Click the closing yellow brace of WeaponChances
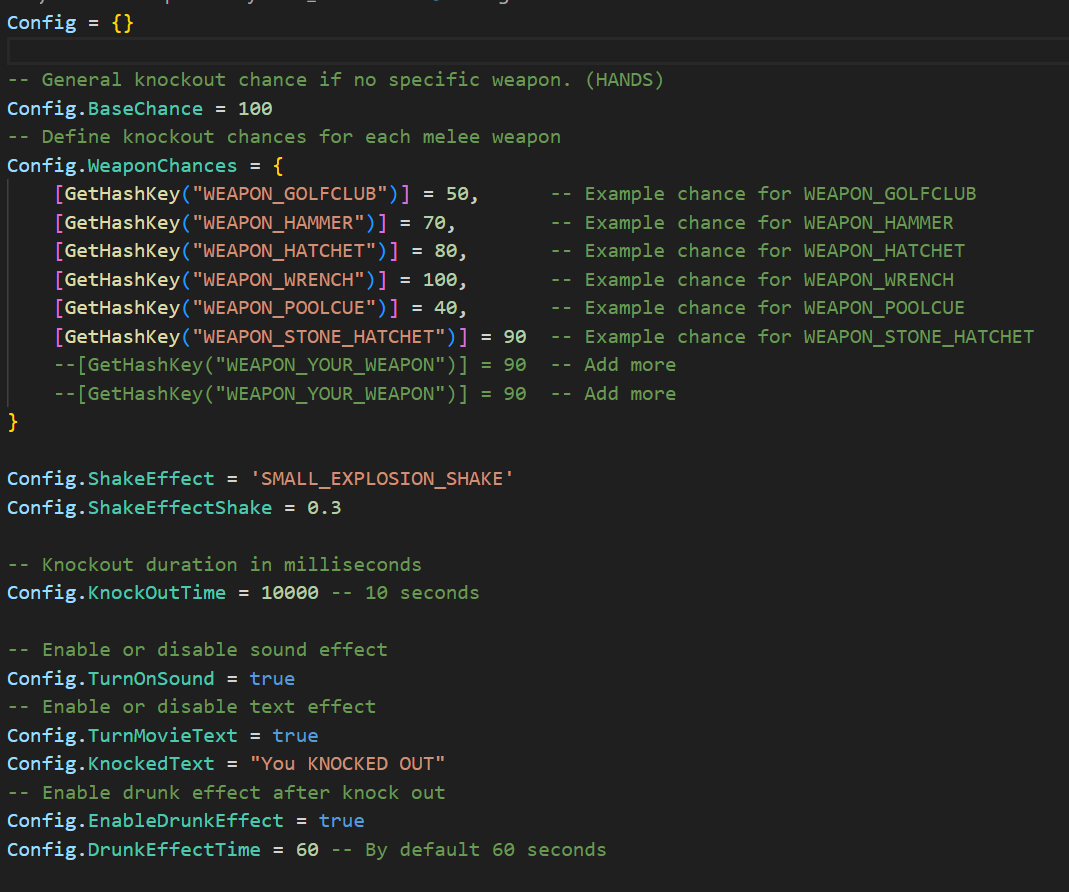Viewport: 1069px width, 892px height. pyautogui.click(x=13, y=422)
